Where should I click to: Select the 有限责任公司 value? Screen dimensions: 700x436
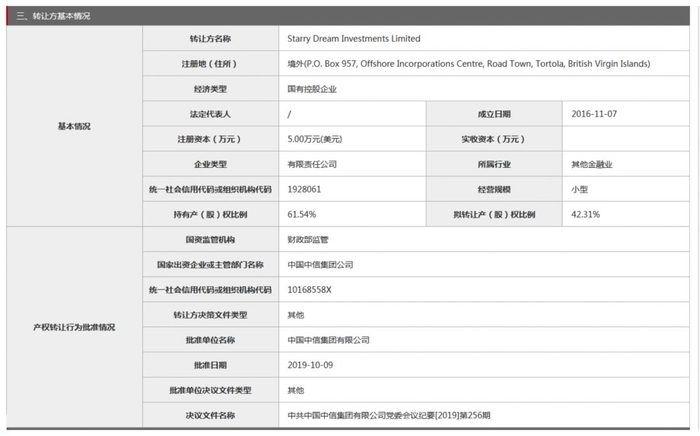coord(312,164)
